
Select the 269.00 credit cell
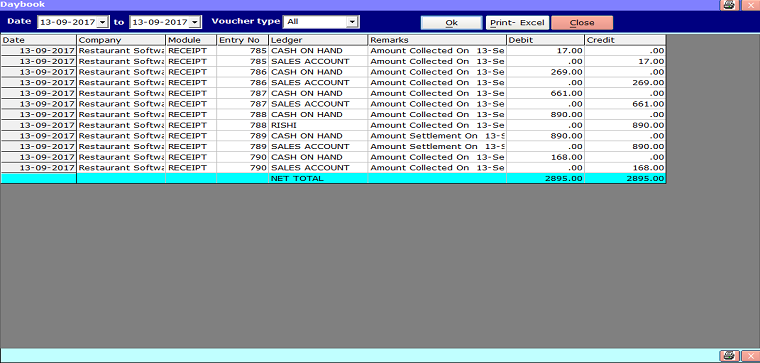point(625,82)
